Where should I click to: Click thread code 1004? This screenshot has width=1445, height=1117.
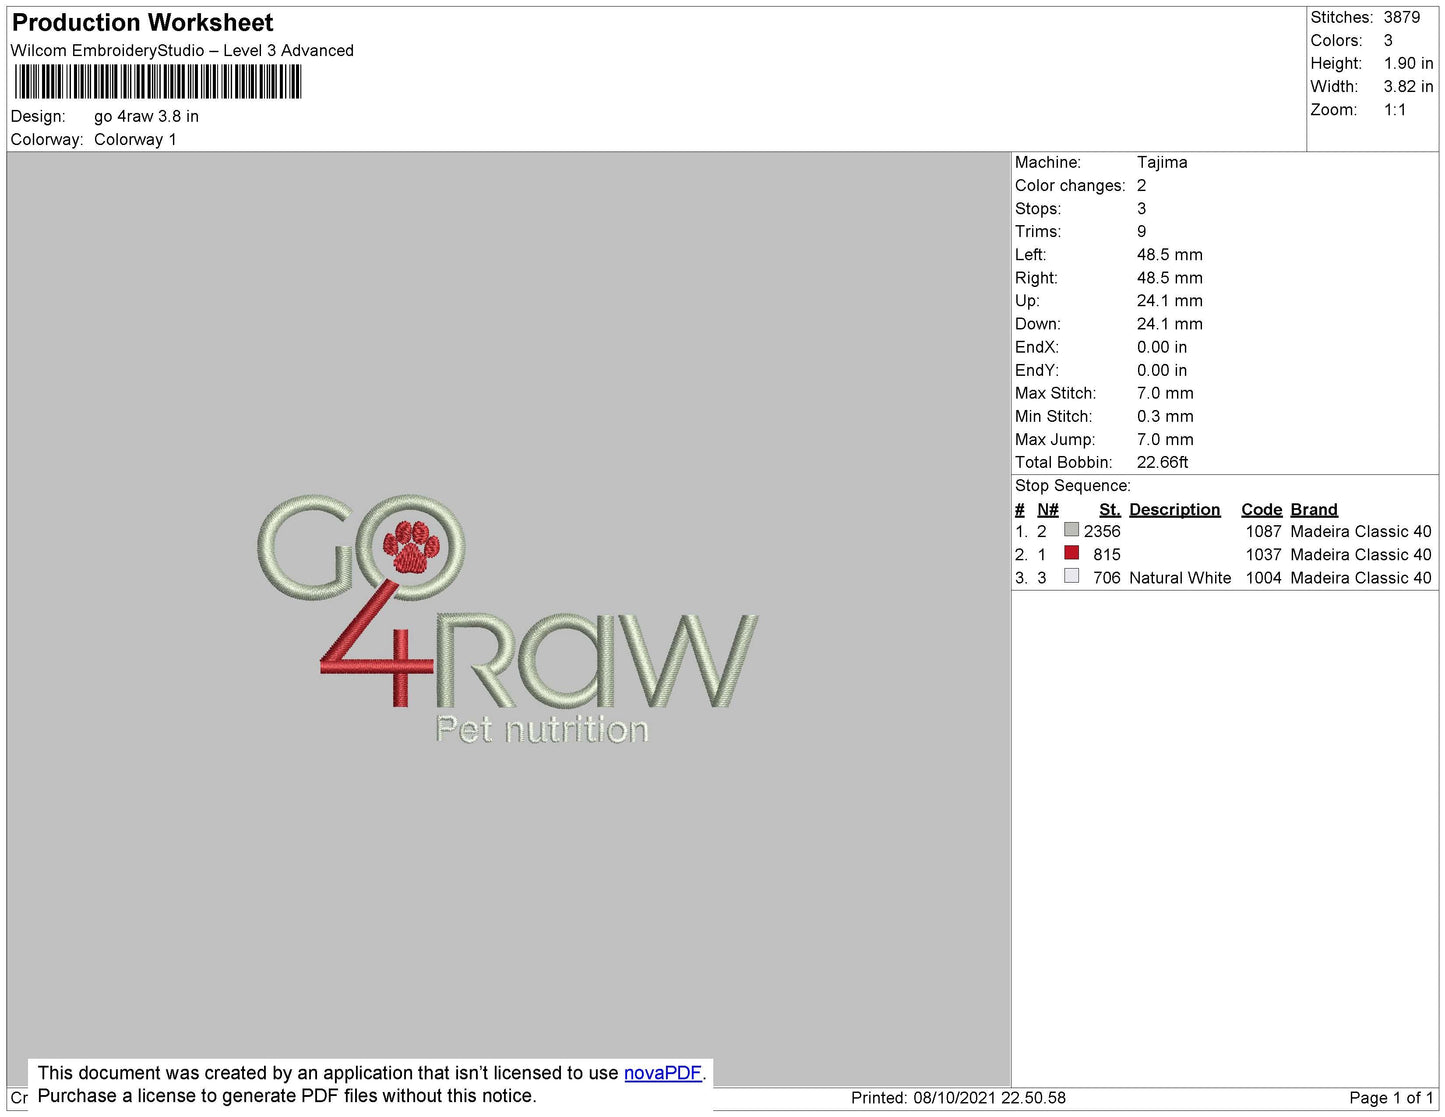pyautogui.click(x=1264, y=578)
